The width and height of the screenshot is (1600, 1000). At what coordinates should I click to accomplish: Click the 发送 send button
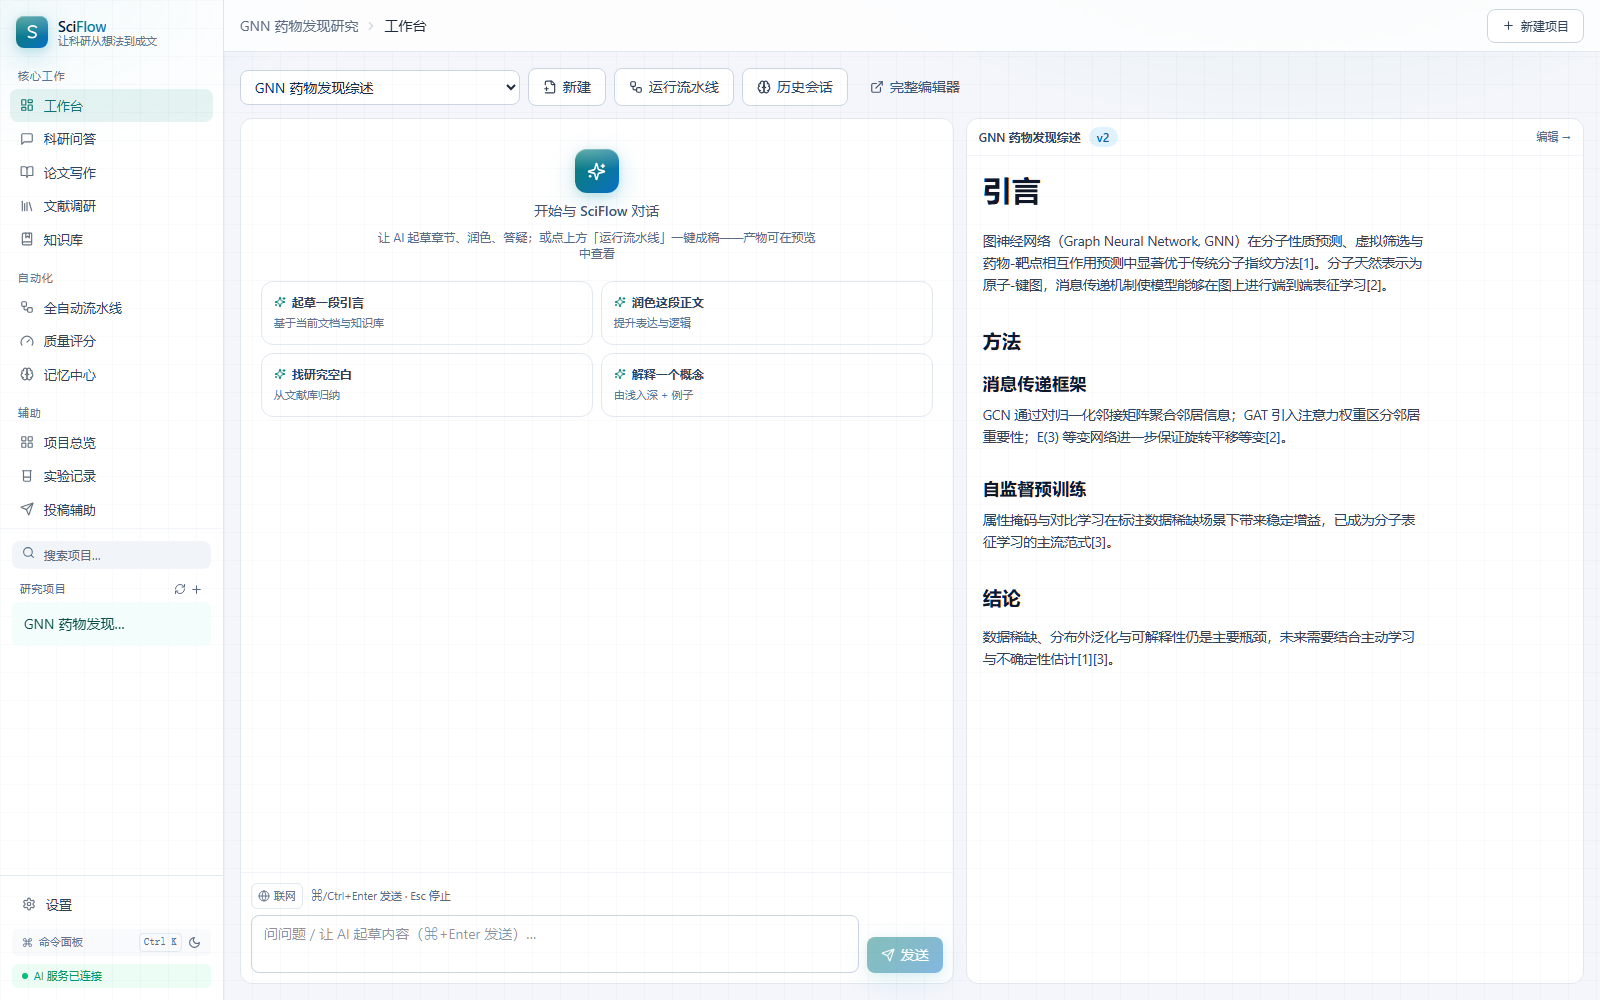[905, 955]
